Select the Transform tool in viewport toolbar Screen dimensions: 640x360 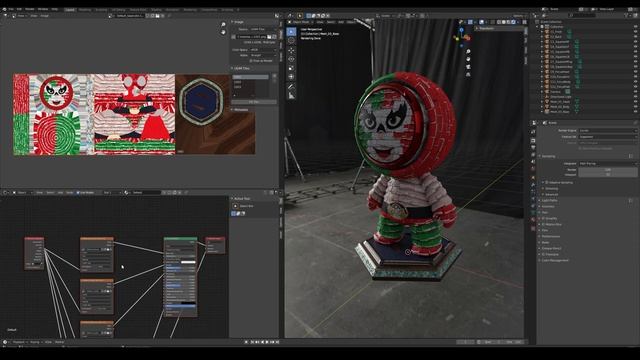click(291, 77)
